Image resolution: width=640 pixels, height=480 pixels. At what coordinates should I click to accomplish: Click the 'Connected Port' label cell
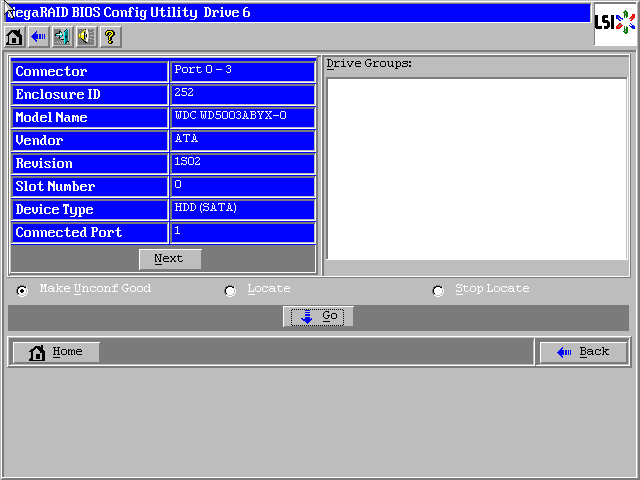pyautogui.click(x=90, y=232)
